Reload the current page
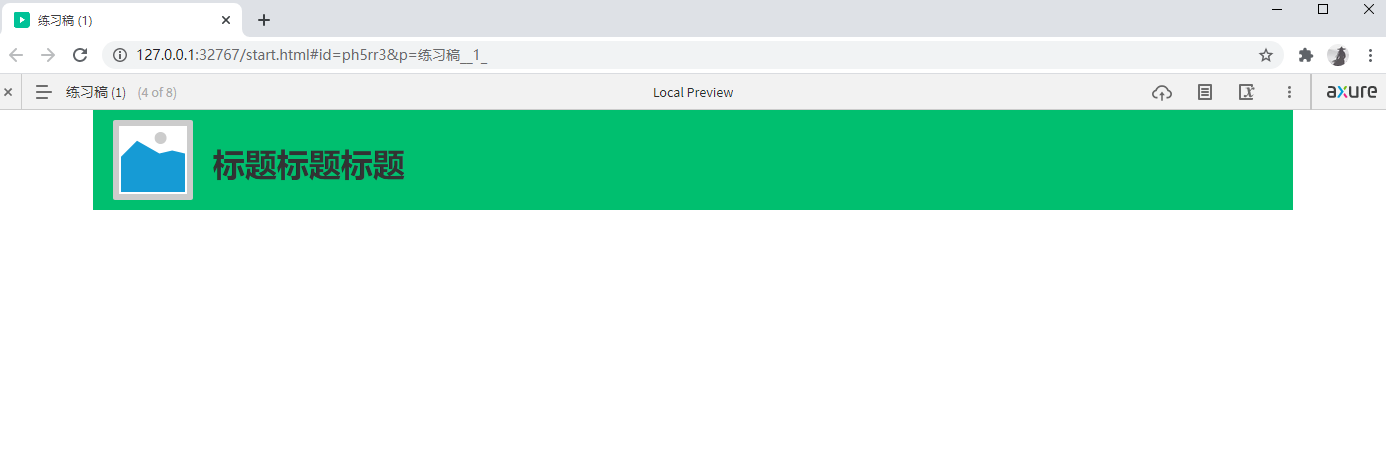This screenshot has width=1386, height=468. point(81,55)
